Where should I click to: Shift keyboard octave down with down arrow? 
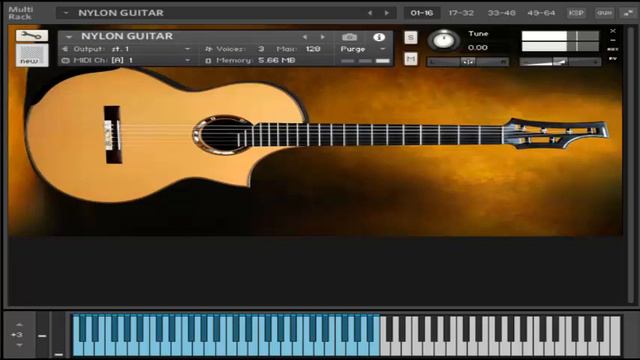[x=19, y=345]
